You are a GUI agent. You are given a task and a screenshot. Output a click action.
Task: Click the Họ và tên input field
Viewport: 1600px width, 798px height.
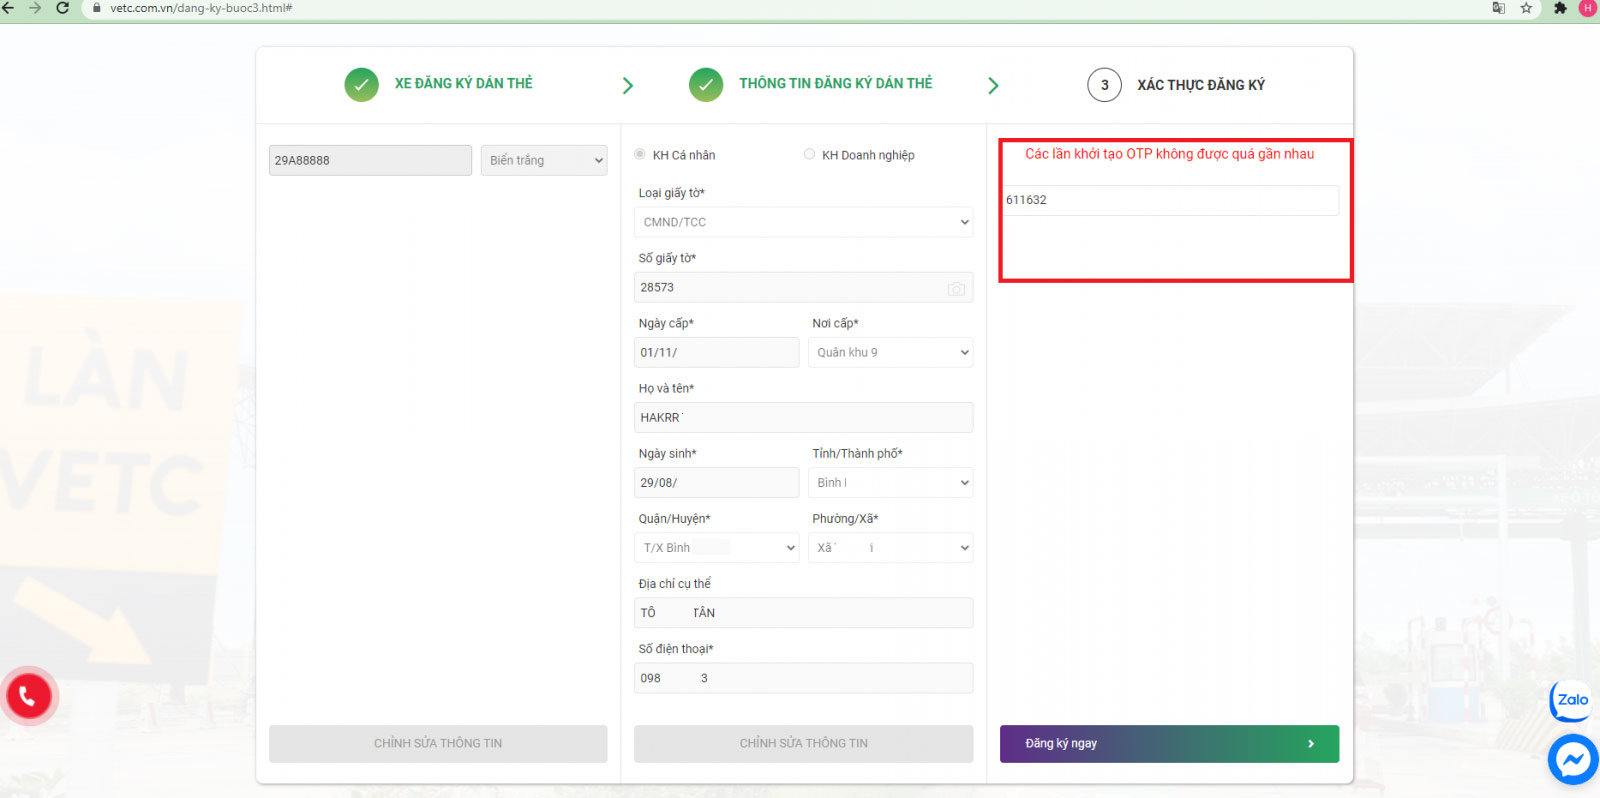pyautogui.click(x=803, y=417)
